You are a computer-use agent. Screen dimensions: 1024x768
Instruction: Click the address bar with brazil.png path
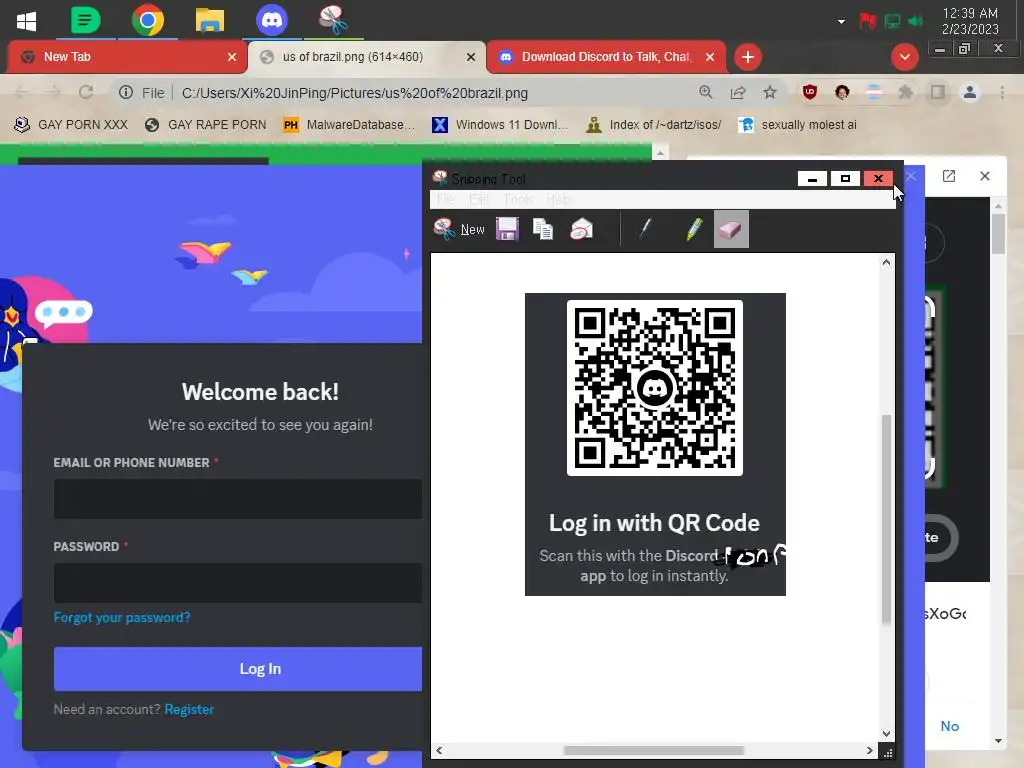(x=355, y=93)
